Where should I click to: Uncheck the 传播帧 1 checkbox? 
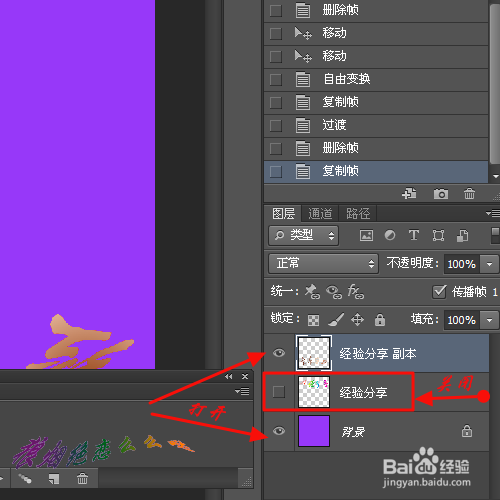coord(439,292)
